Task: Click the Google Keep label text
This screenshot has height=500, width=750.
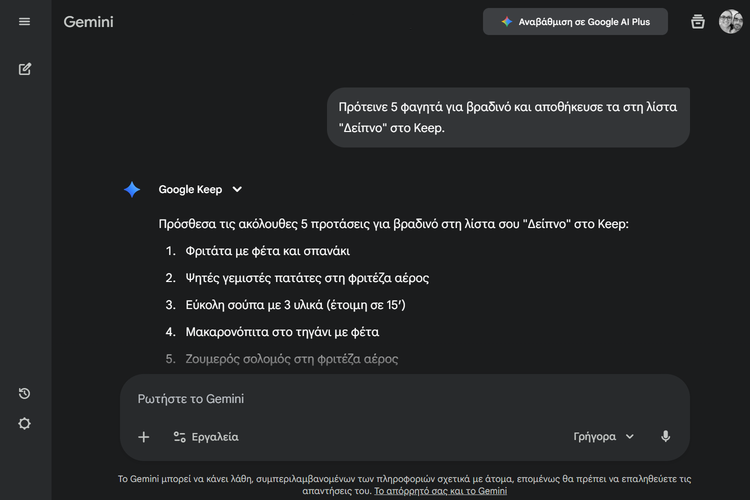Action: [x=190, y=189]
